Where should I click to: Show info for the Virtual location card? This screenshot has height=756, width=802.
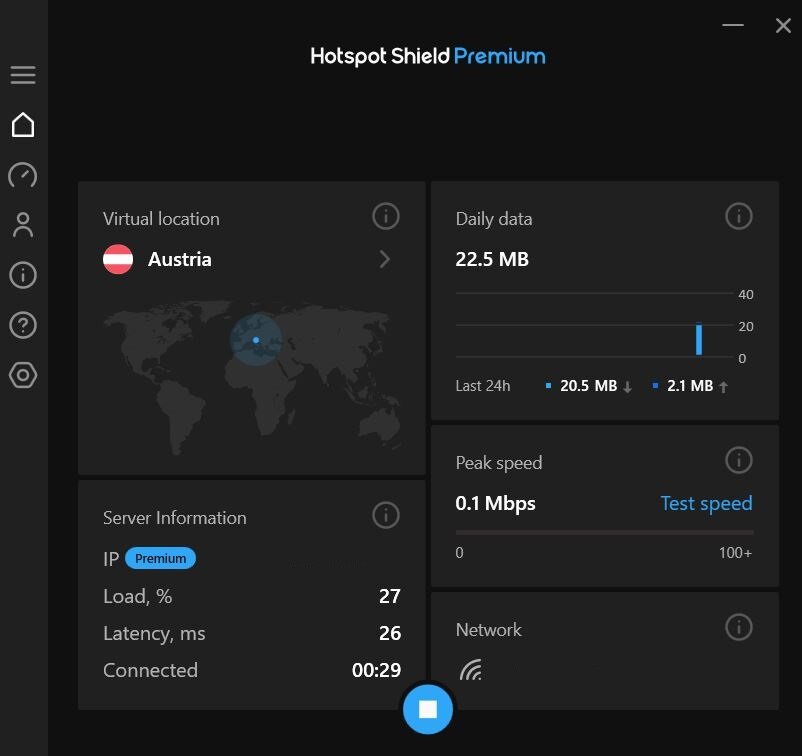coord(386,216)
